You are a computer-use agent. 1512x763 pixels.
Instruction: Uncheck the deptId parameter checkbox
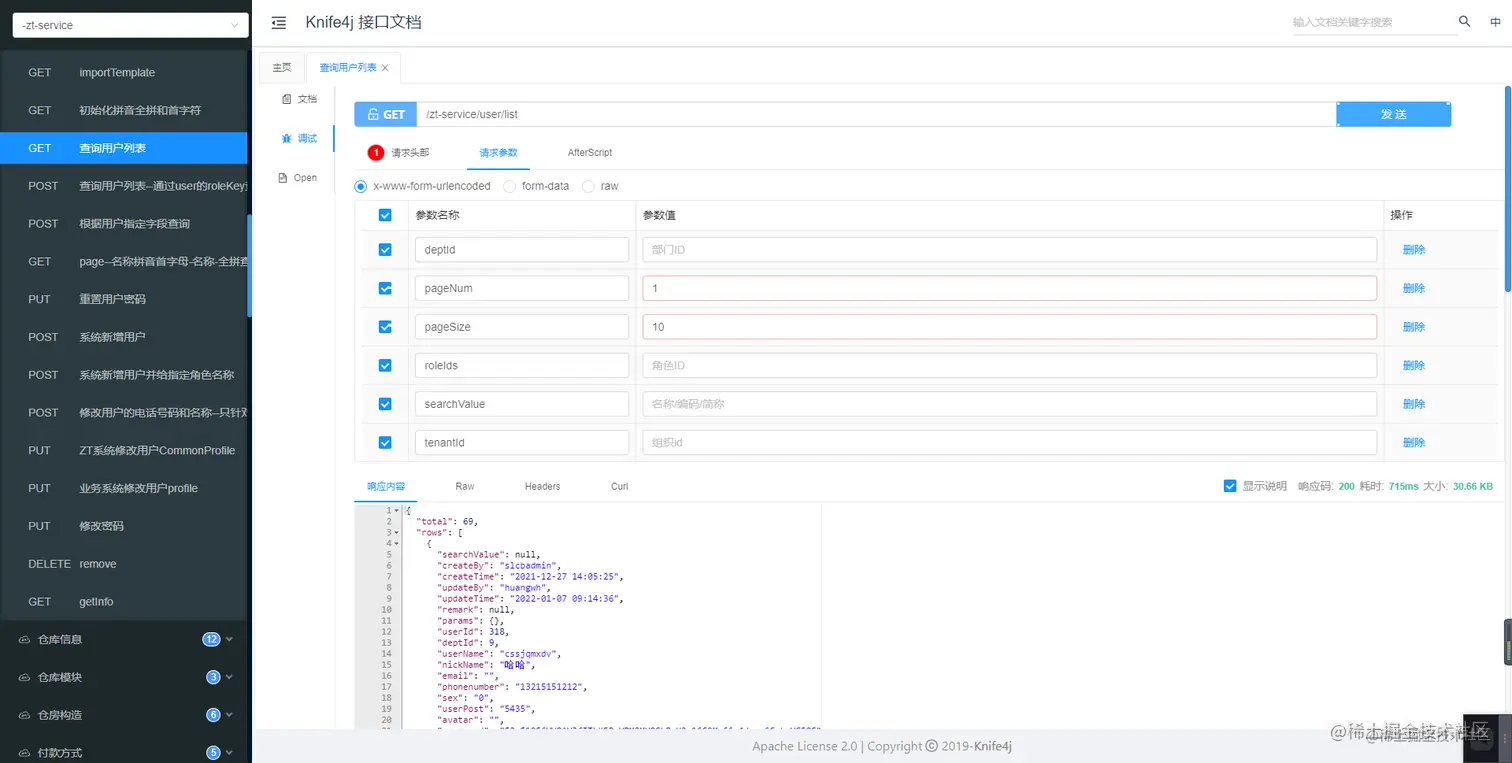pyautogui.click(x=385, y=250)
